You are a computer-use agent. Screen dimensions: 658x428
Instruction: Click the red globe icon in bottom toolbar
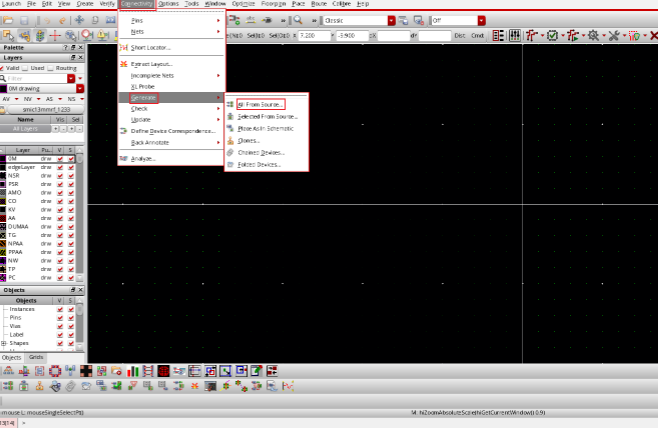click(x=162, y=371)
